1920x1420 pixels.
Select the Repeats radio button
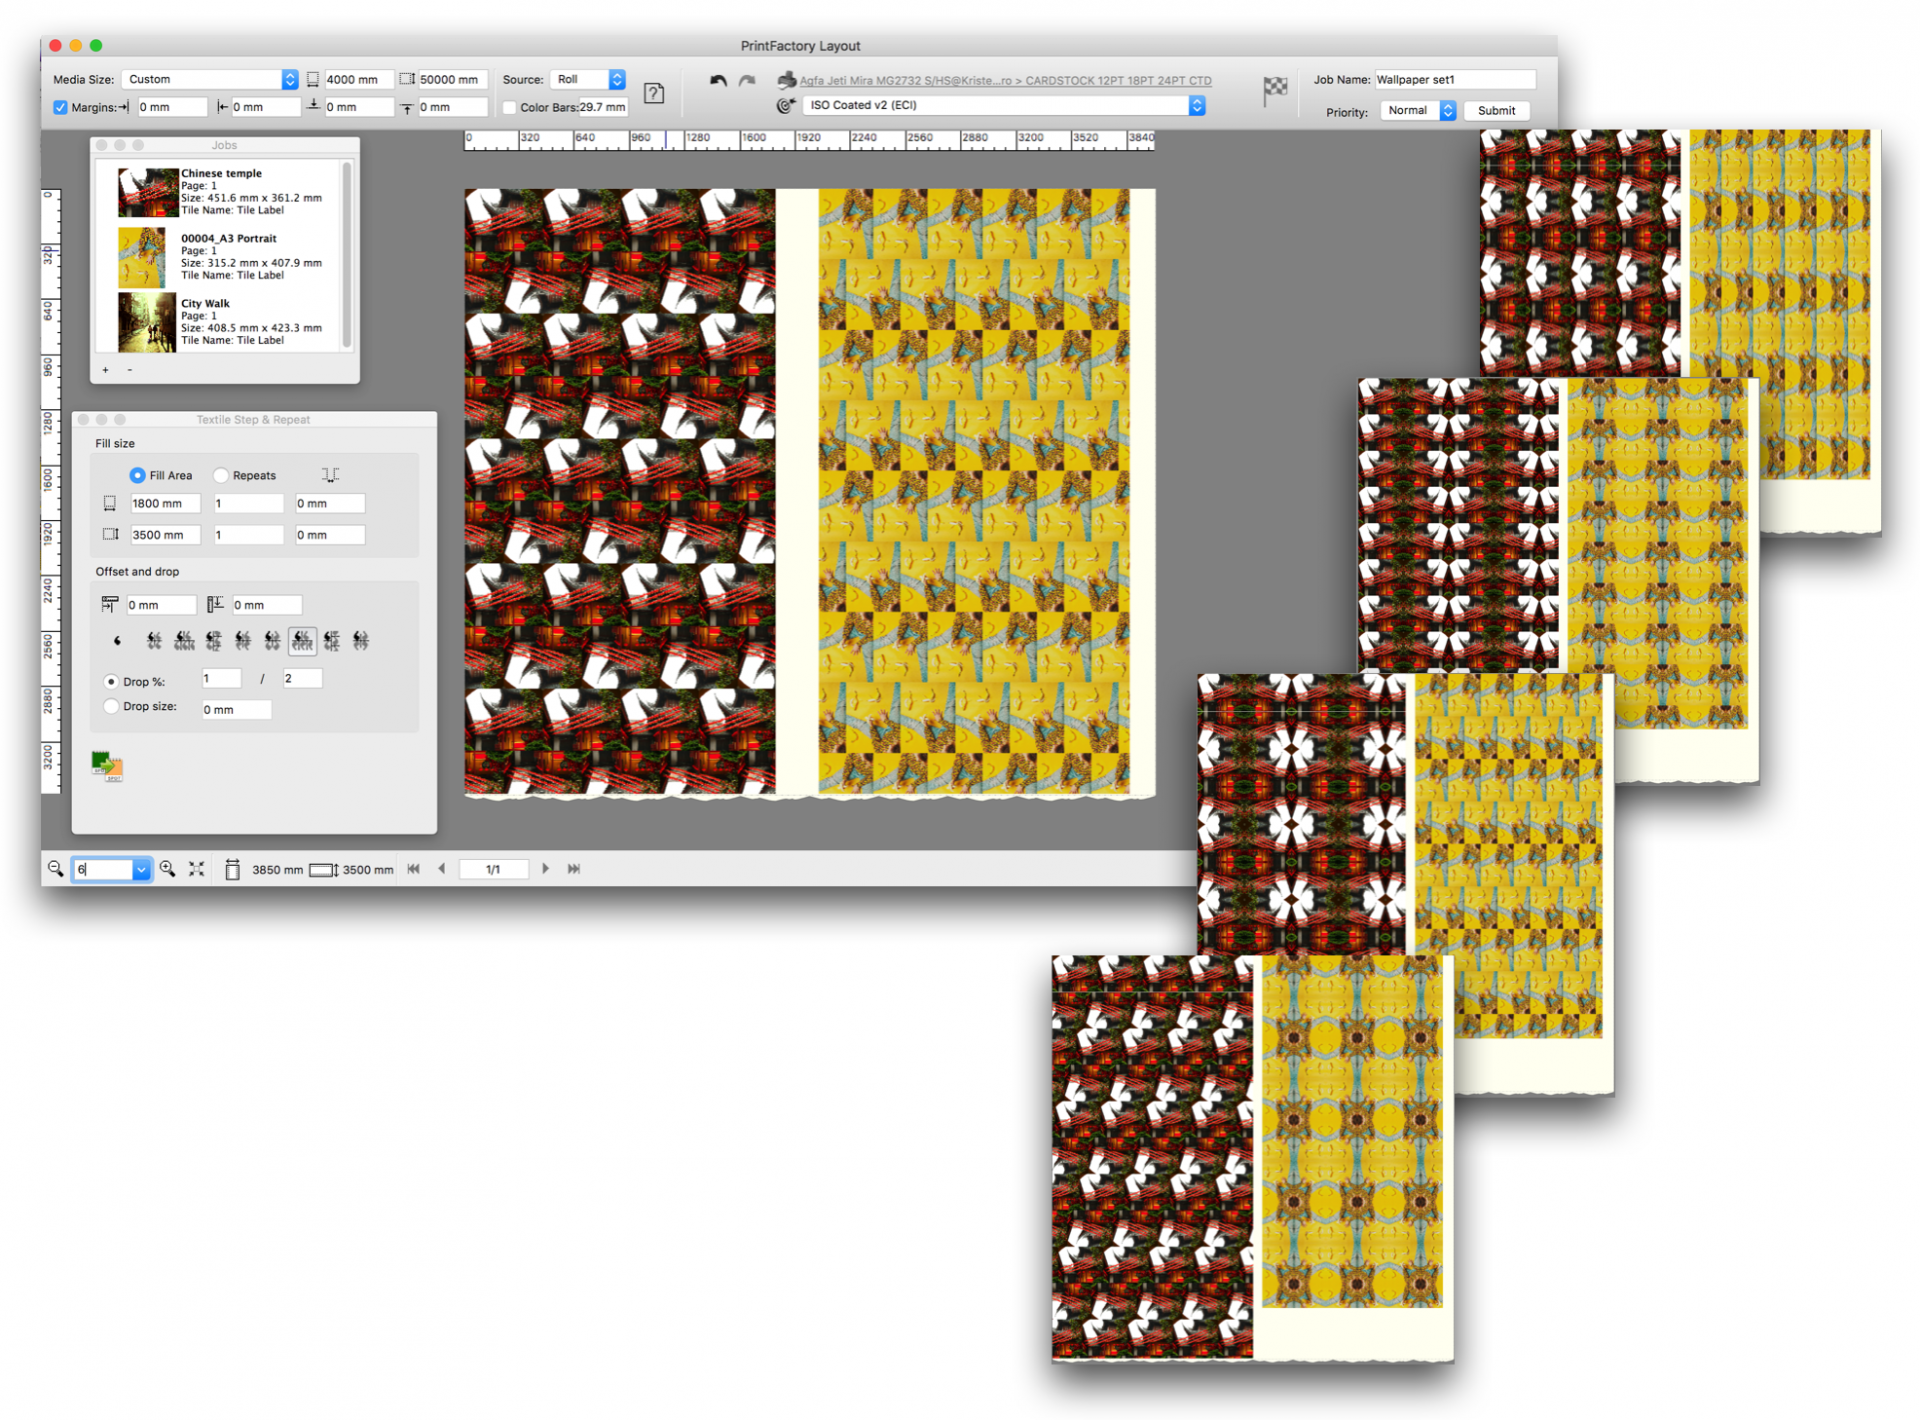pos(221,475)
